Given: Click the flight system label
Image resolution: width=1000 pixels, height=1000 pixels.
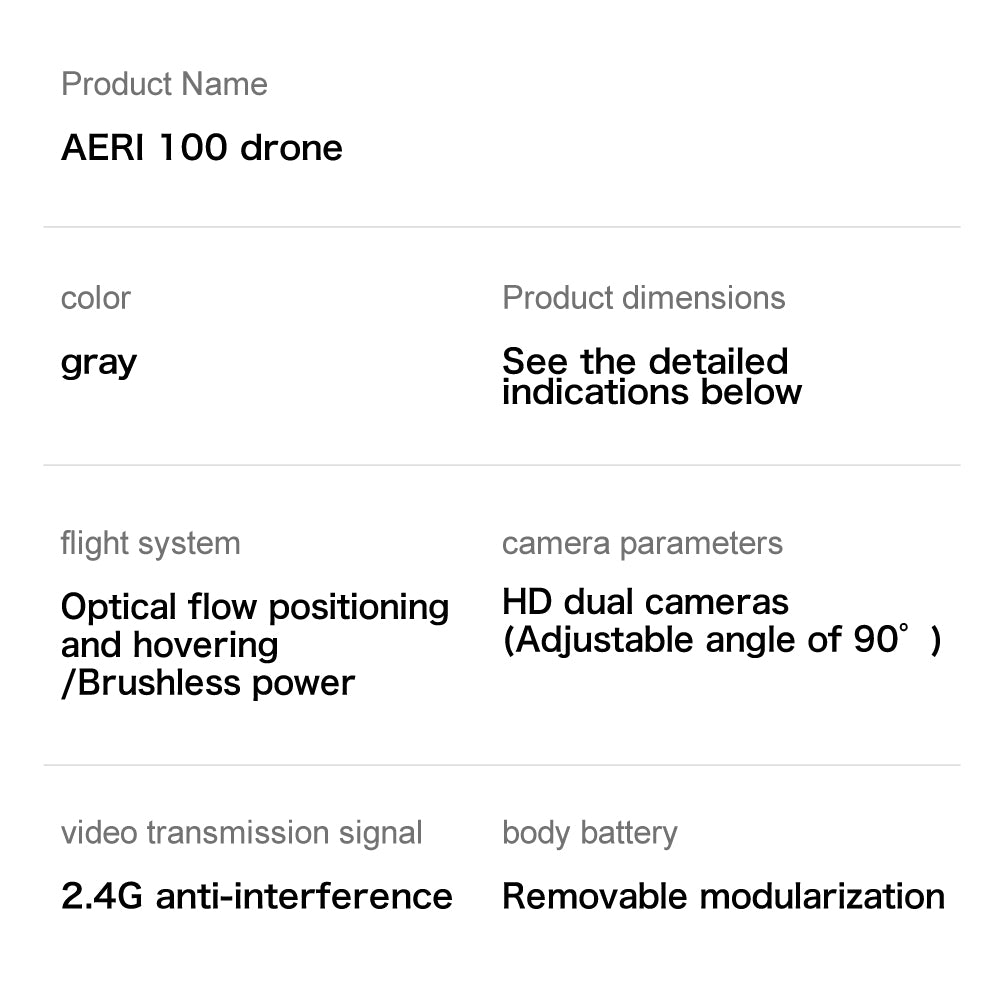Looking at the screenshot, I should pyautogui.click(x=151, y=544).
